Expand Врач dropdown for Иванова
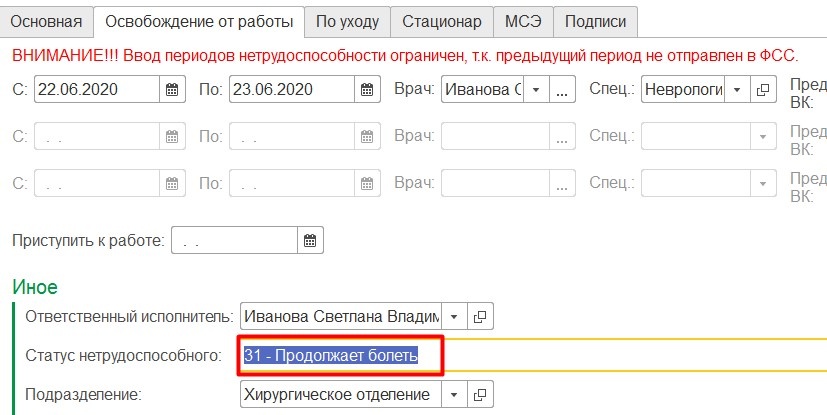Image resolution: width=827 pixels, height=415 pixels. (536, 89)
